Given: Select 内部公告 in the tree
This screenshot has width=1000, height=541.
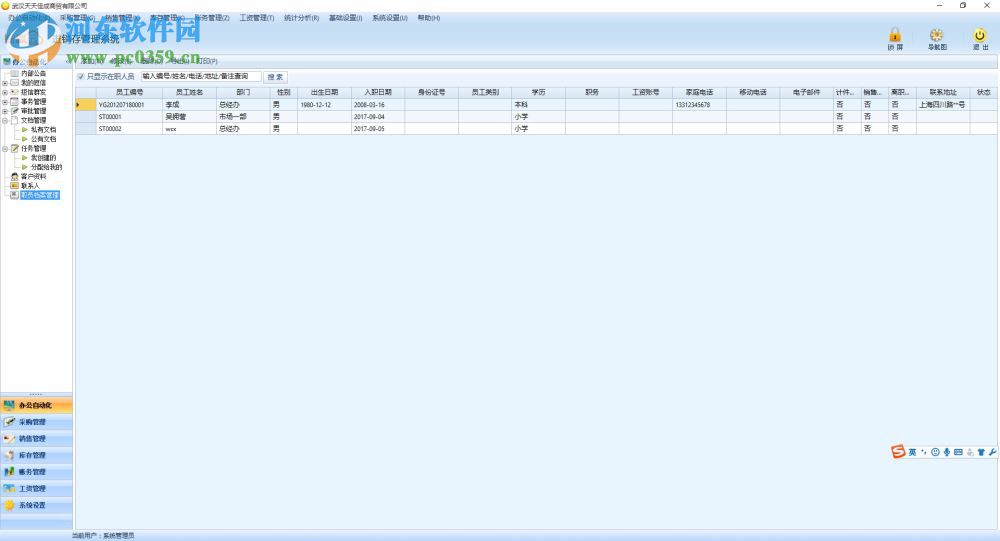Looking at the screenshot, I should tap(33, 73).
